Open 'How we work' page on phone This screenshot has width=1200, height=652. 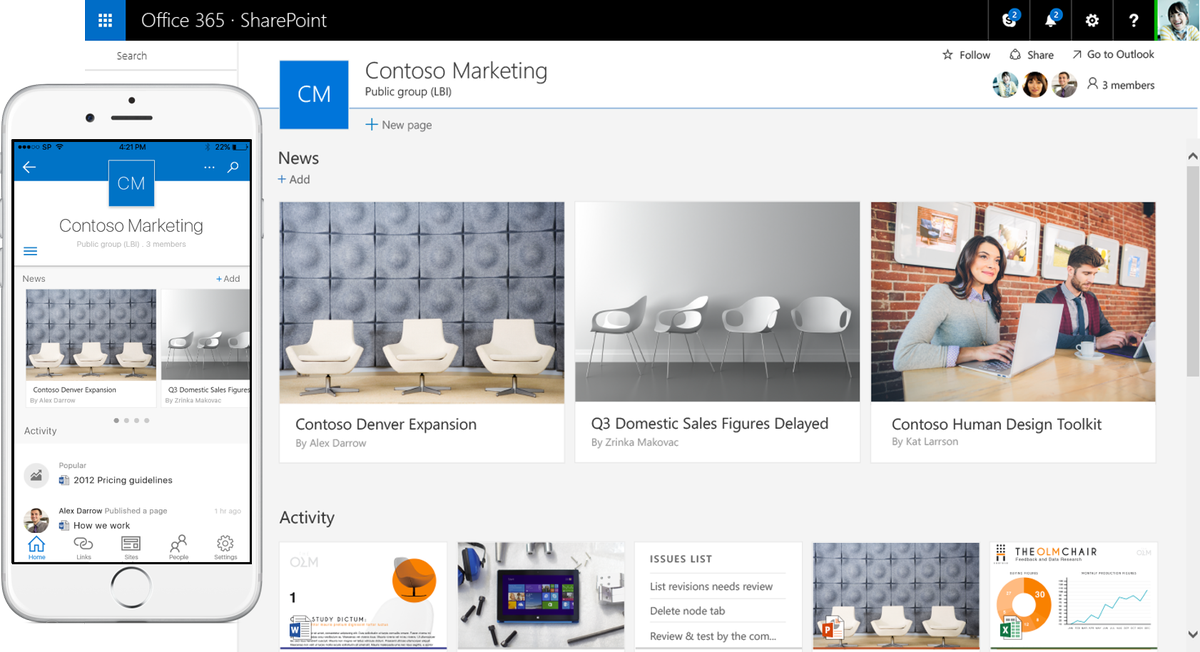(95, 525)
